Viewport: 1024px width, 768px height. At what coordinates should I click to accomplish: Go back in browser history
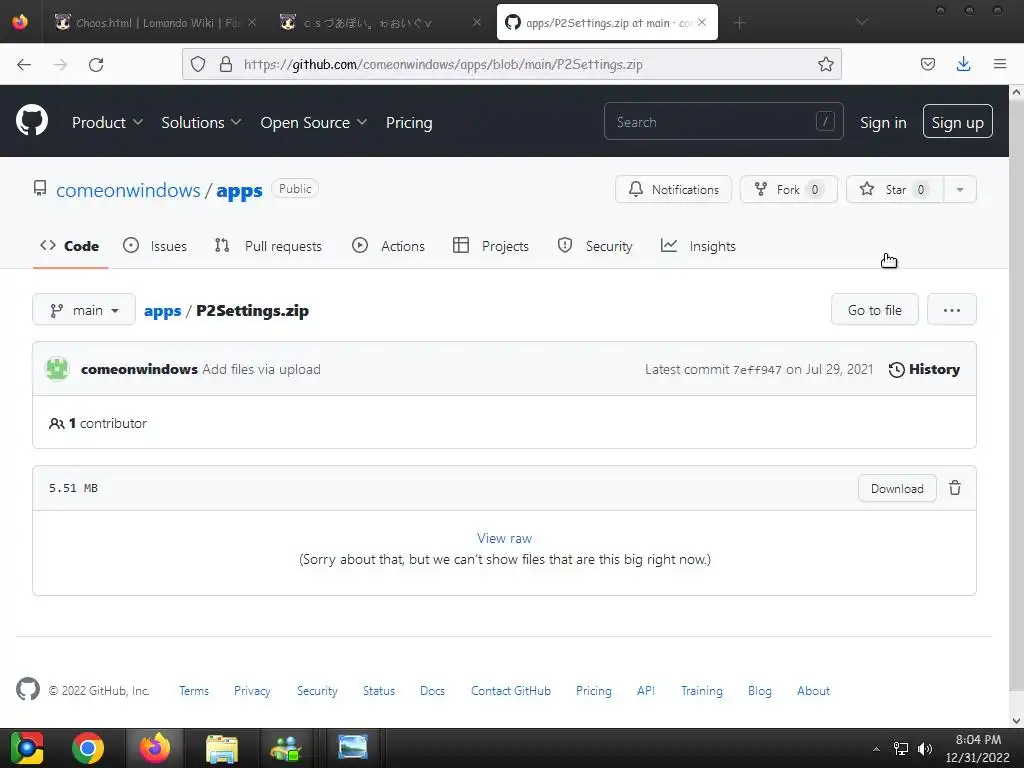24,64
